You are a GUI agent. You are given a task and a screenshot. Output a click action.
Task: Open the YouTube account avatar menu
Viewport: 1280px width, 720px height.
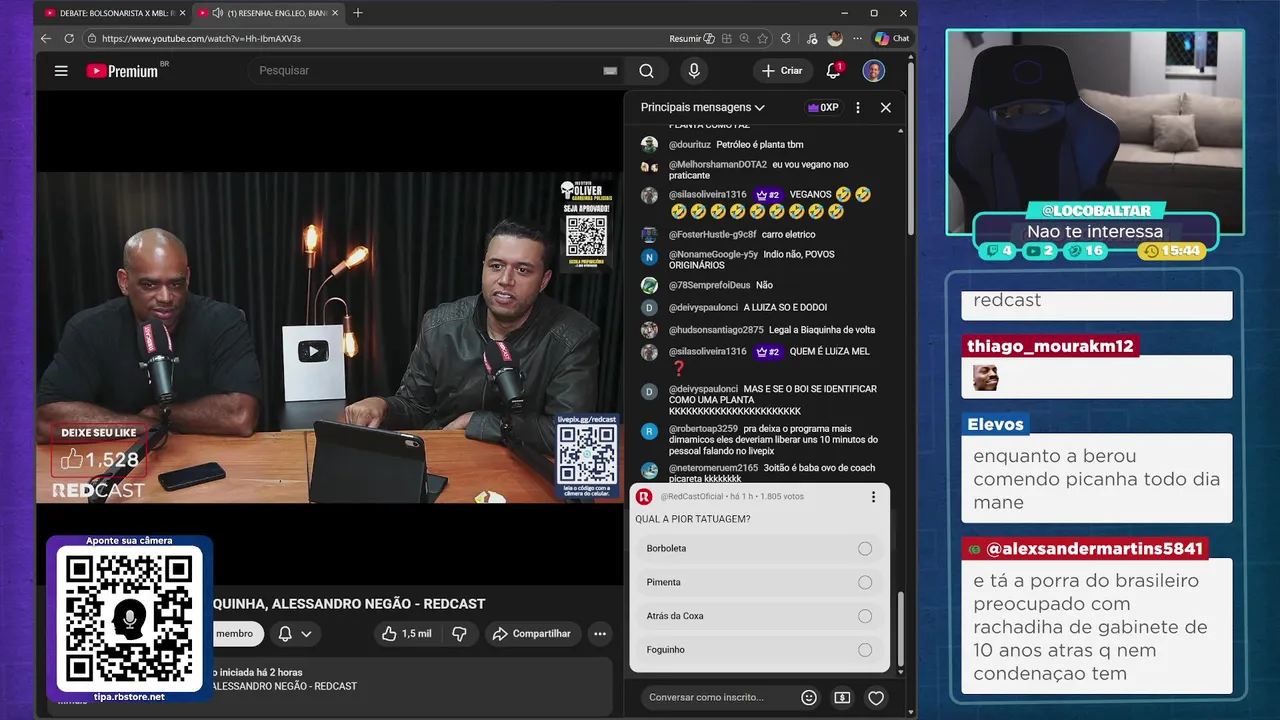874,71
